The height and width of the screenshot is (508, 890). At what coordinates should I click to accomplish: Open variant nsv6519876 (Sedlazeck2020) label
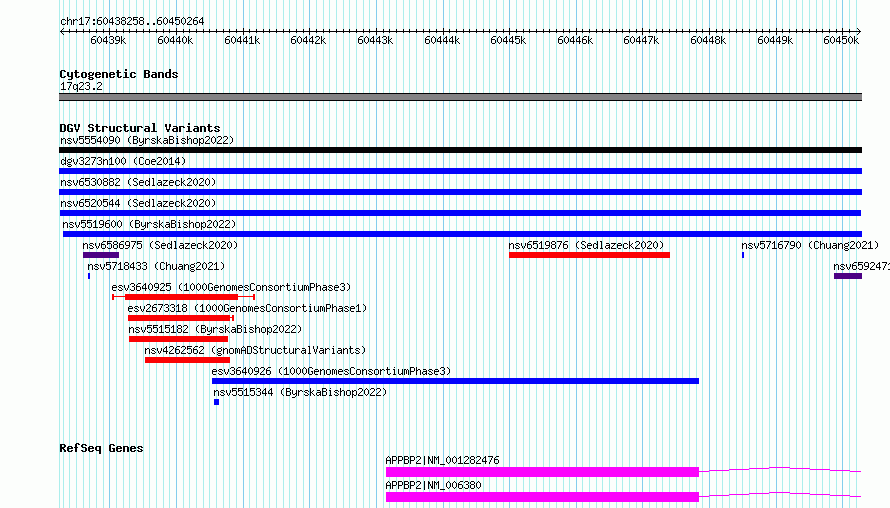(586, 245)
